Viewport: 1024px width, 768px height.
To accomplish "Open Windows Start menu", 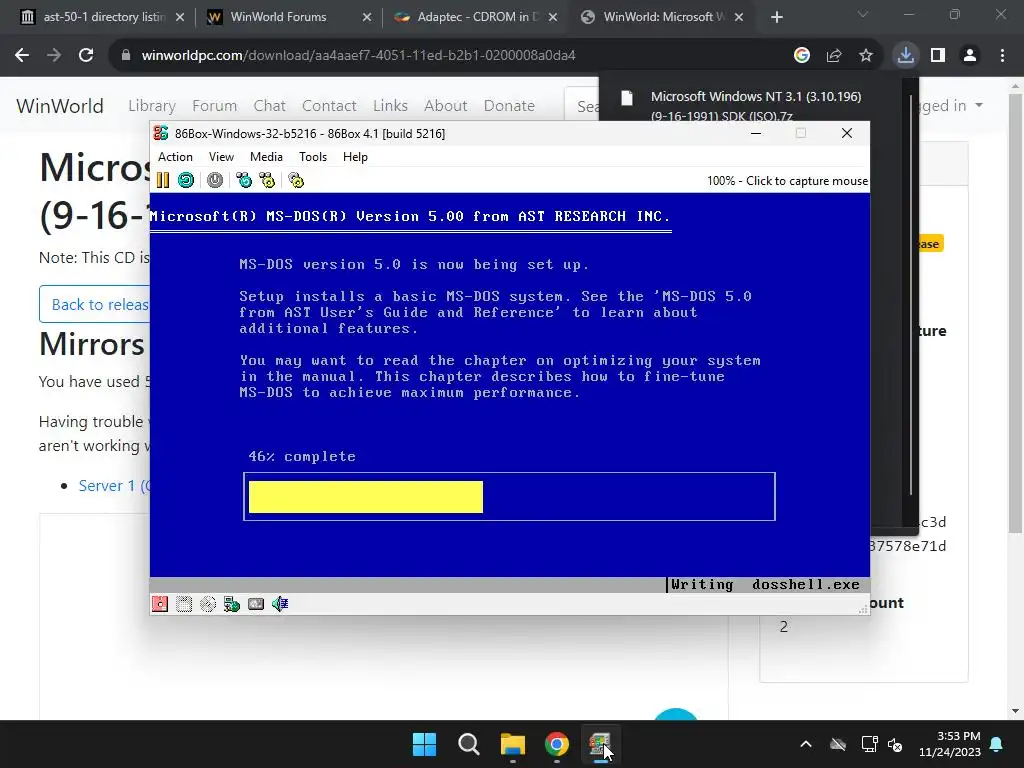I will click(424, 744).
